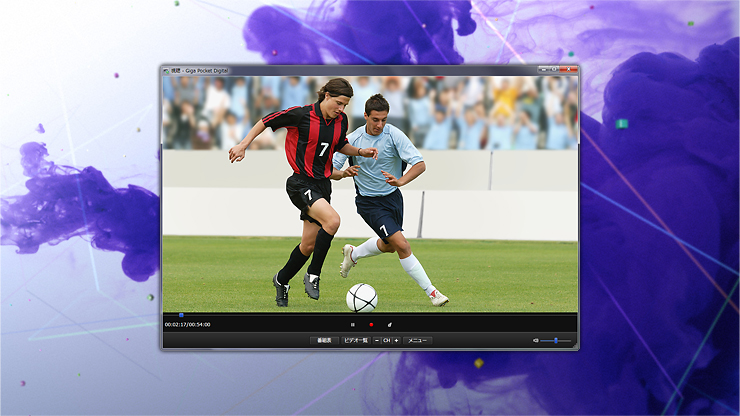Maximize the Giga Pocket Digital window
This screenshot has height=416, width=740.
coord(555,70)
